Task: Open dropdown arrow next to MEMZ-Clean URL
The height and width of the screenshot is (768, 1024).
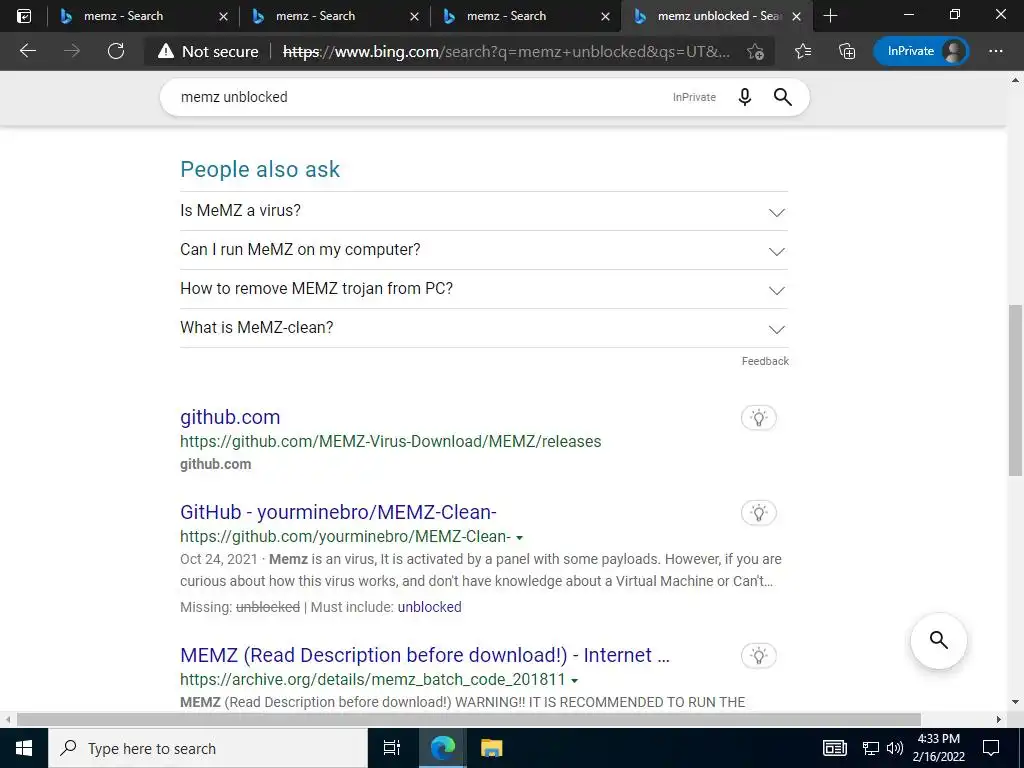Action: point(519,537)
